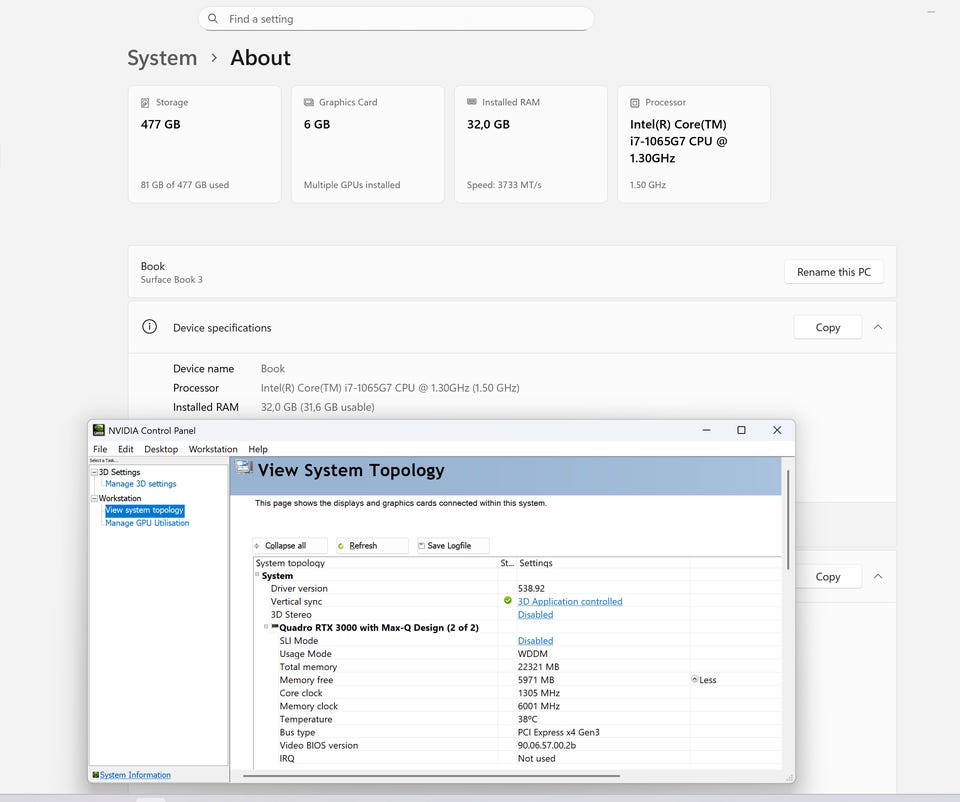
Task: Collapse the Quadro RTX 3000 node
Action: (x=266, y=627)
